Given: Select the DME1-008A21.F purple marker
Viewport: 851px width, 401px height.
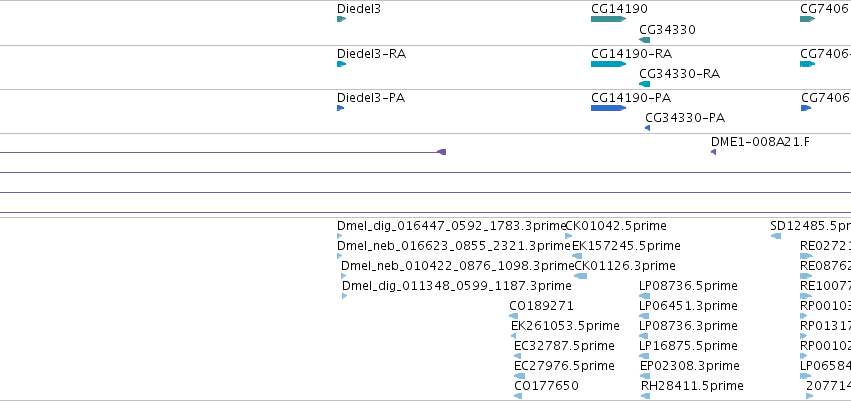Looking at the screenshot, I should click(714, 152).
